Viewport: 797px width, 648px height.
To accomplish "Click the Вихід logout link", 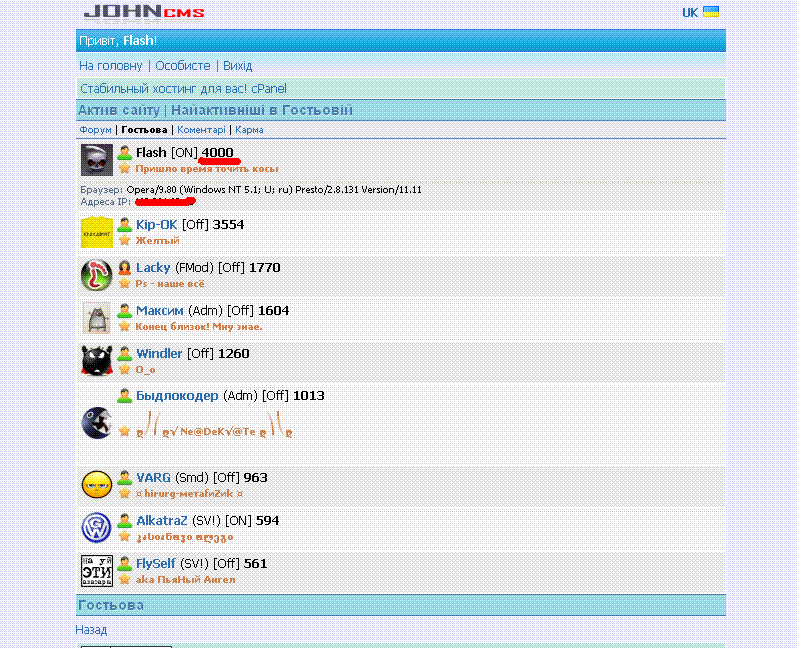I will coord(237,65).
